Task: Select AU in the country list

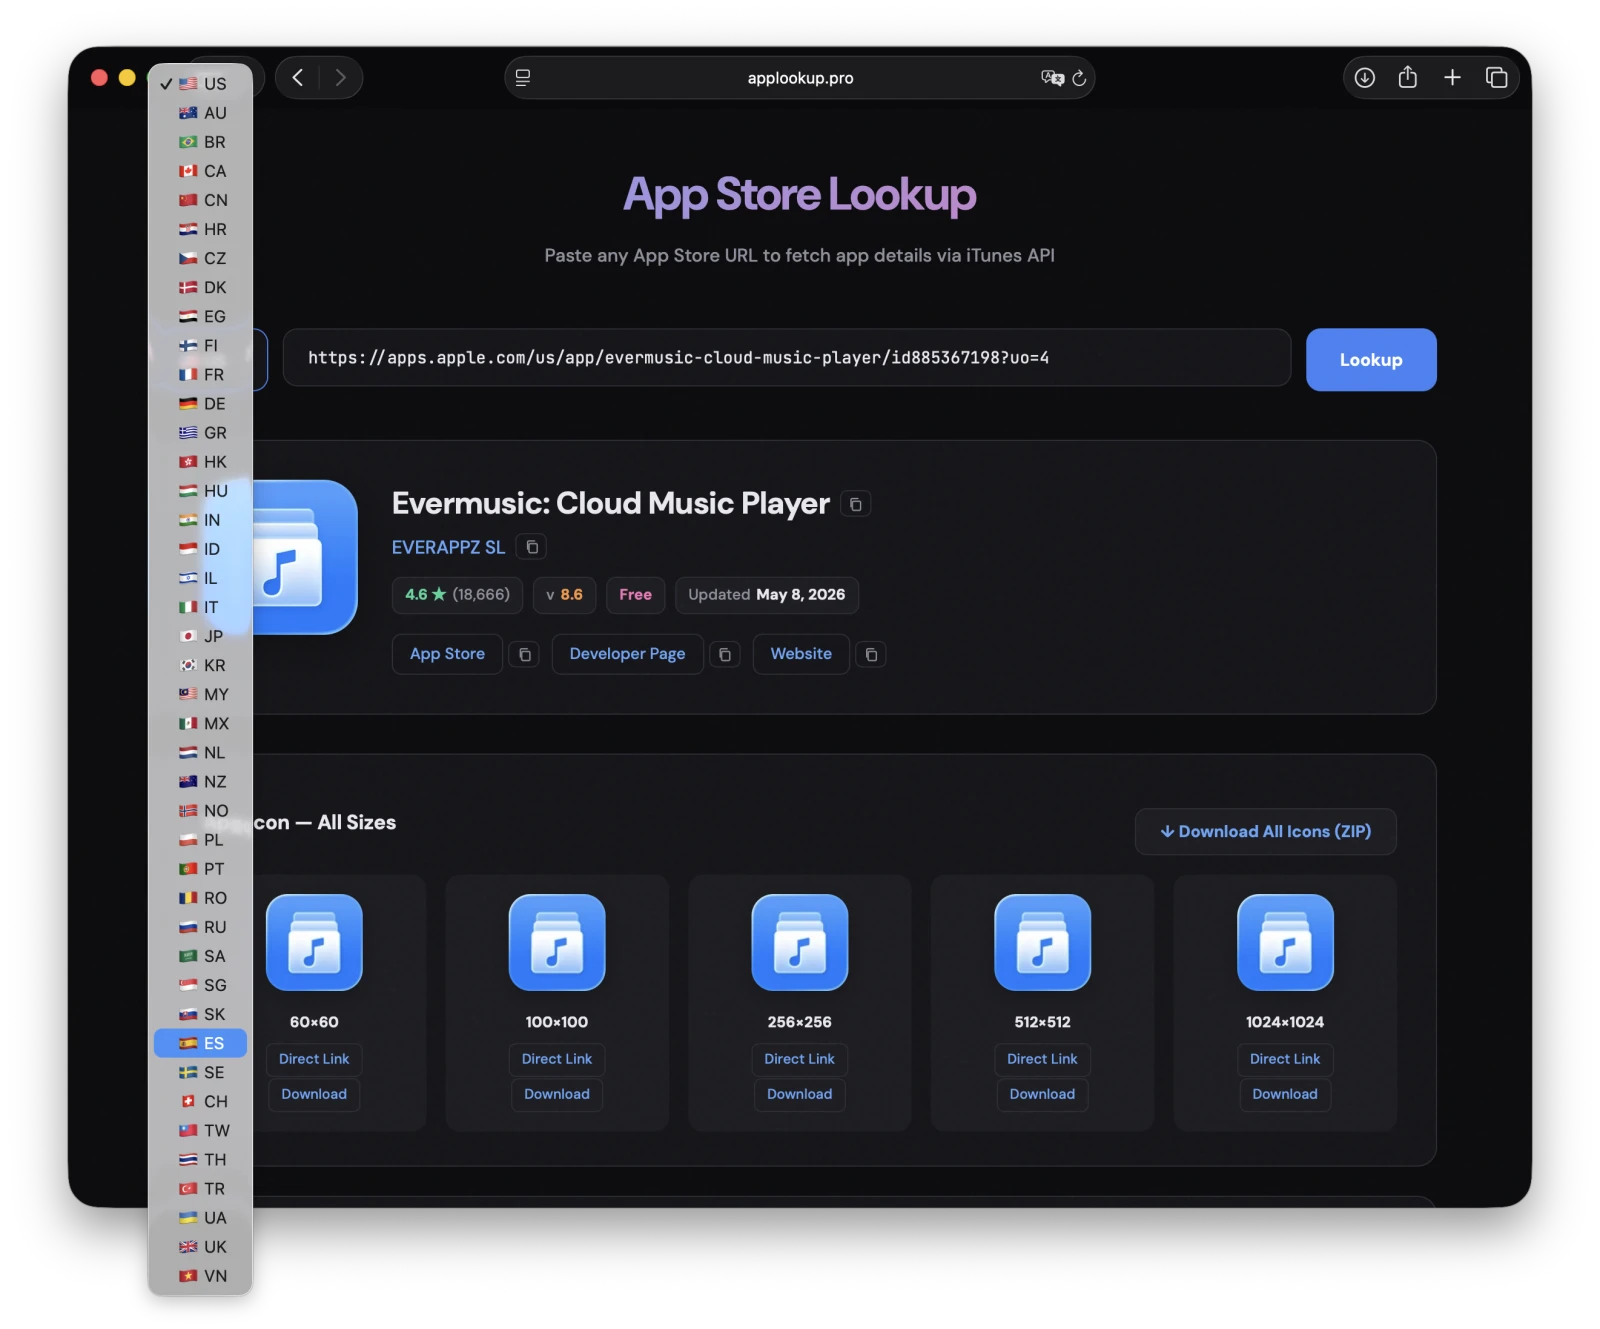Action: click(201, 113)
